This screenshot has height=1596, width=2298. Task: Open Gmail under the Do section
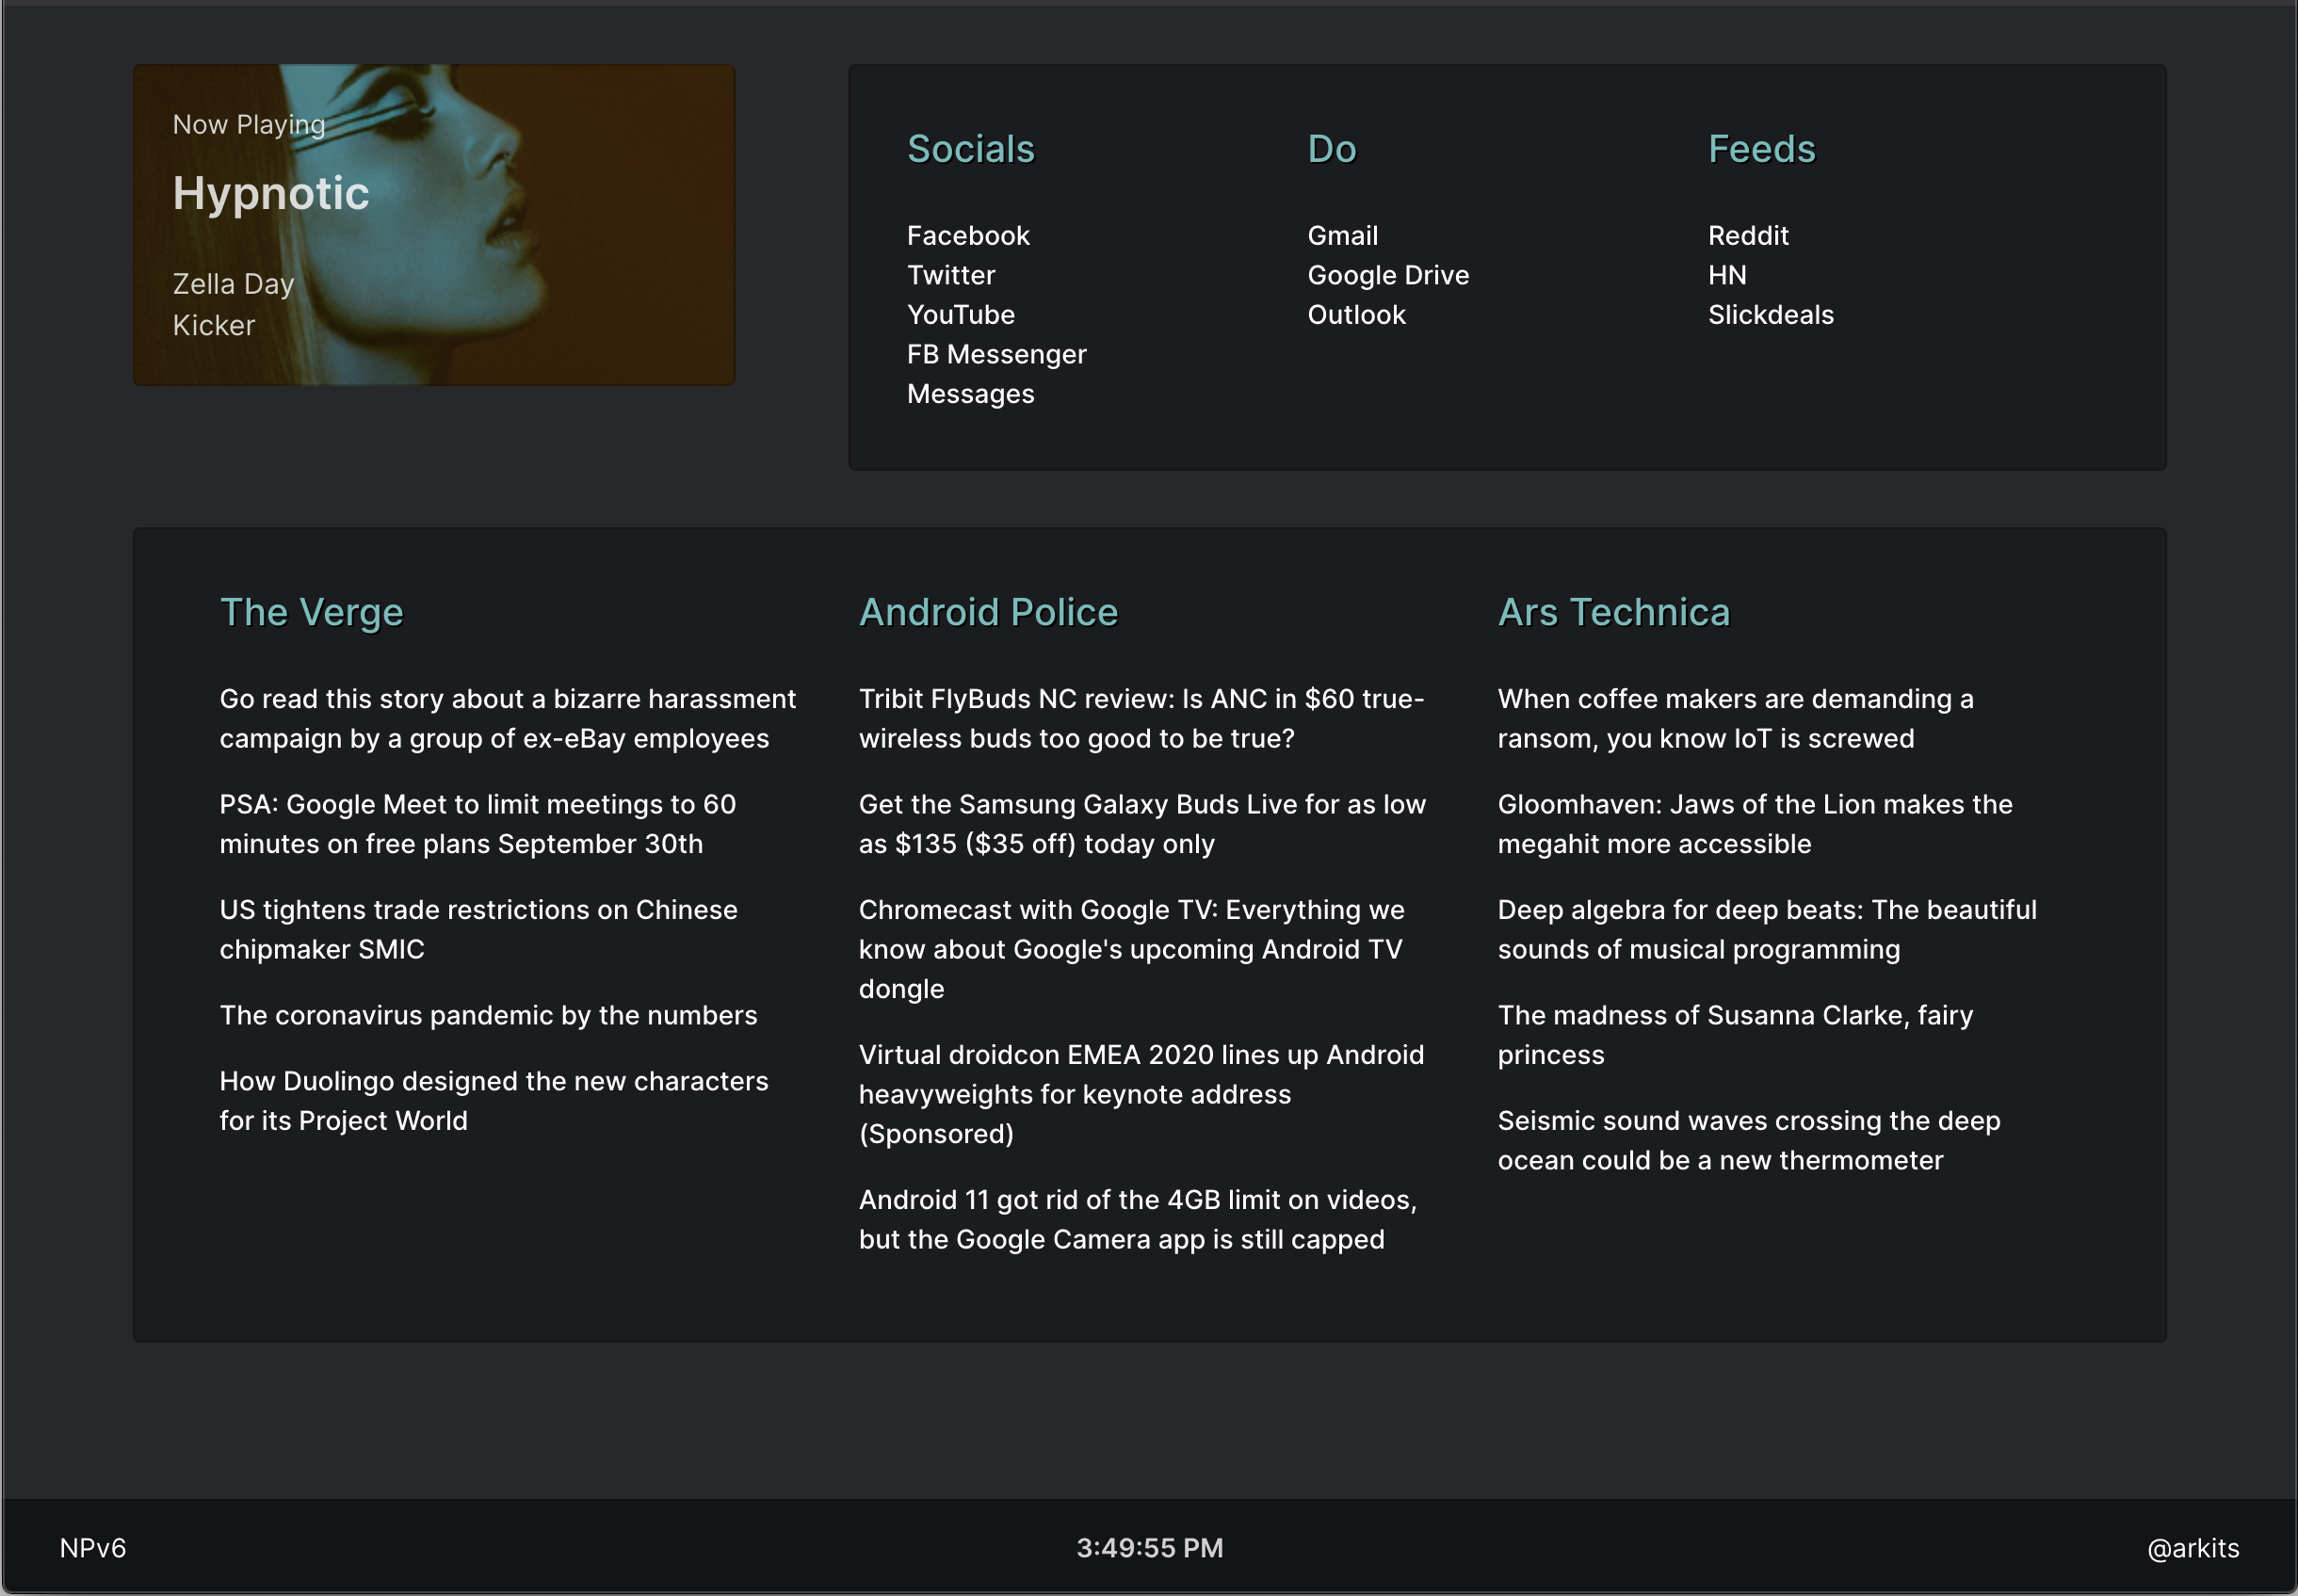tap(1342, 236)
